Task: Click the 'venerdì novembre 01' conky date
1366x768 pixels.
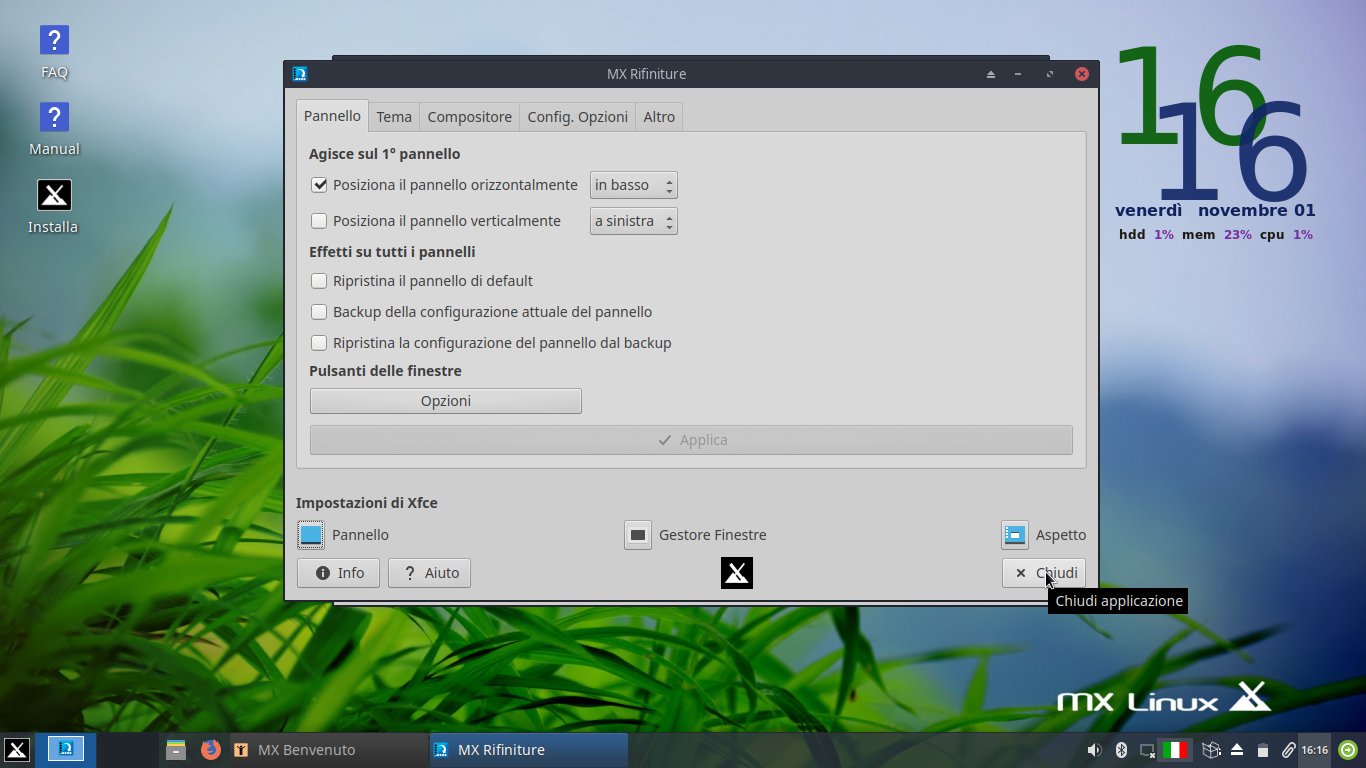Action: click(x=1215, y=210)
